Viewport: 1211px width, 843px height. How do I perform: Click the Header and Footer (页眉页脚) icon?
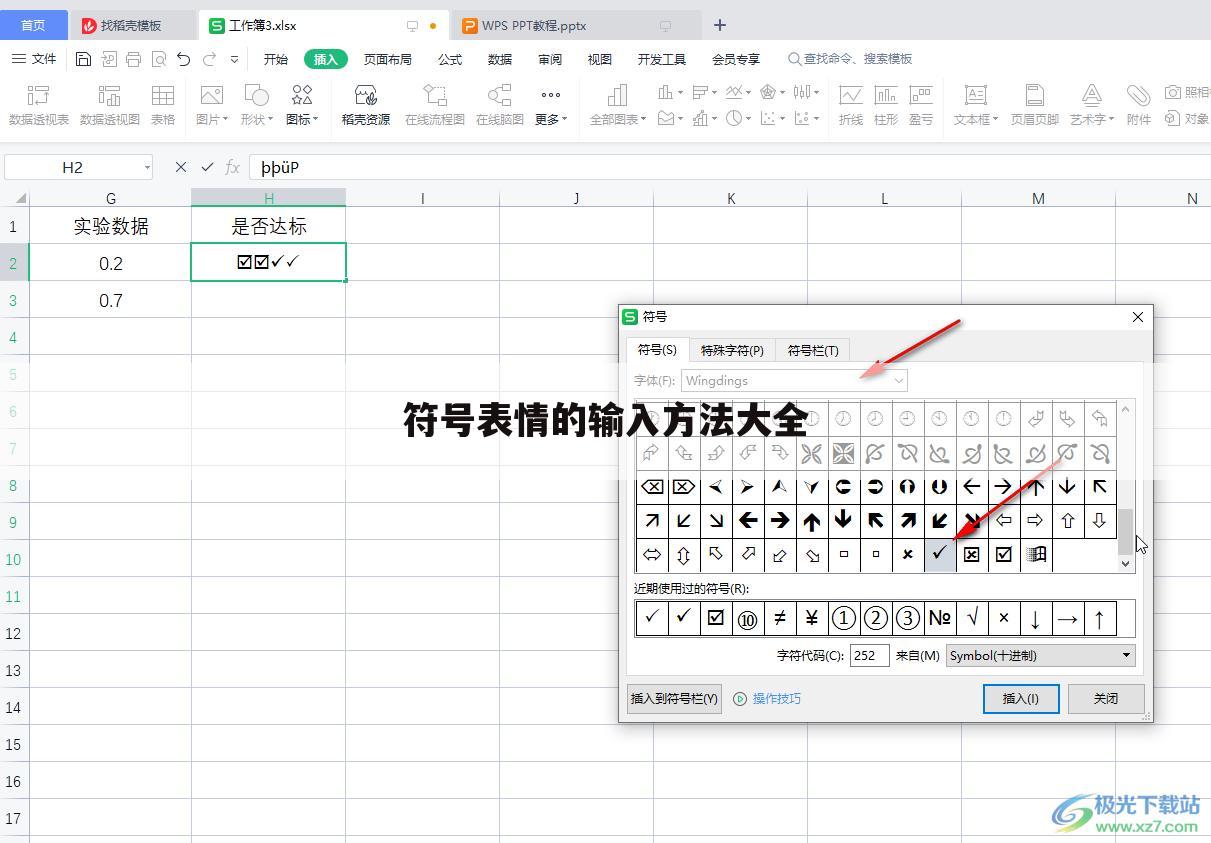tap(1034, 105)
